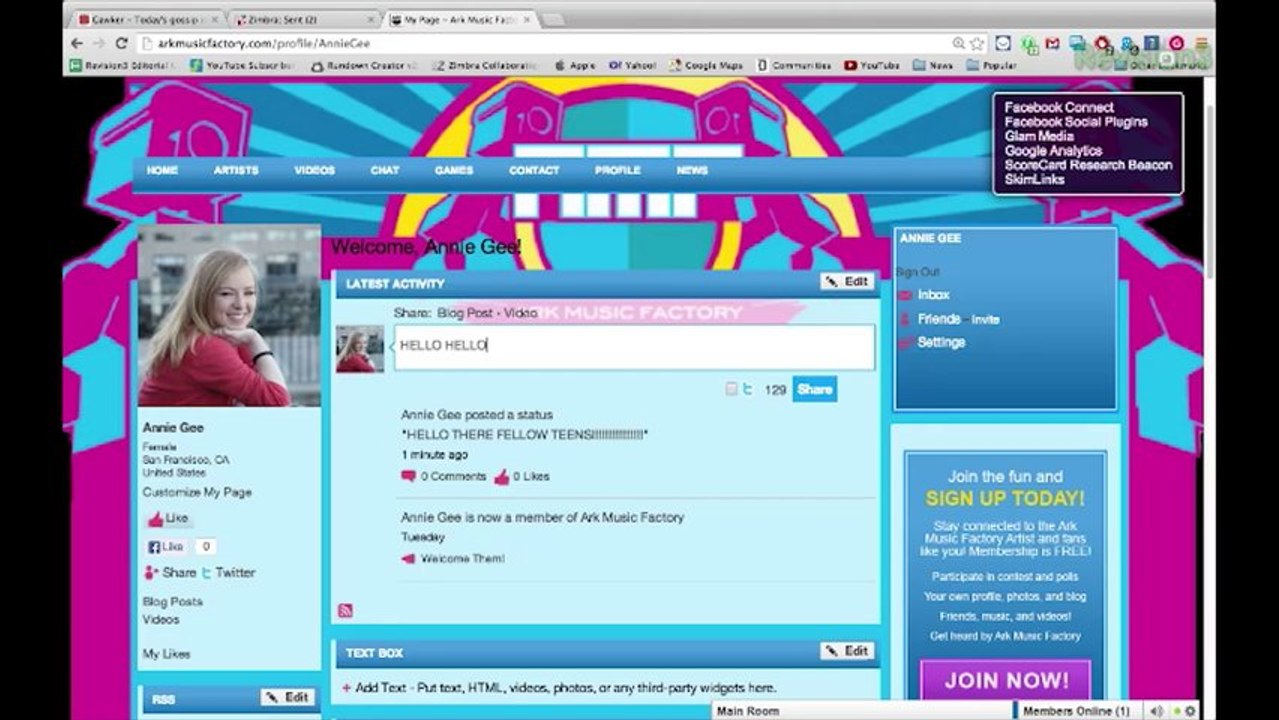The width and height of the screenshot is (1279, 720).
Task: Edit the Text Box section
Action: click(x=847, y=651)
